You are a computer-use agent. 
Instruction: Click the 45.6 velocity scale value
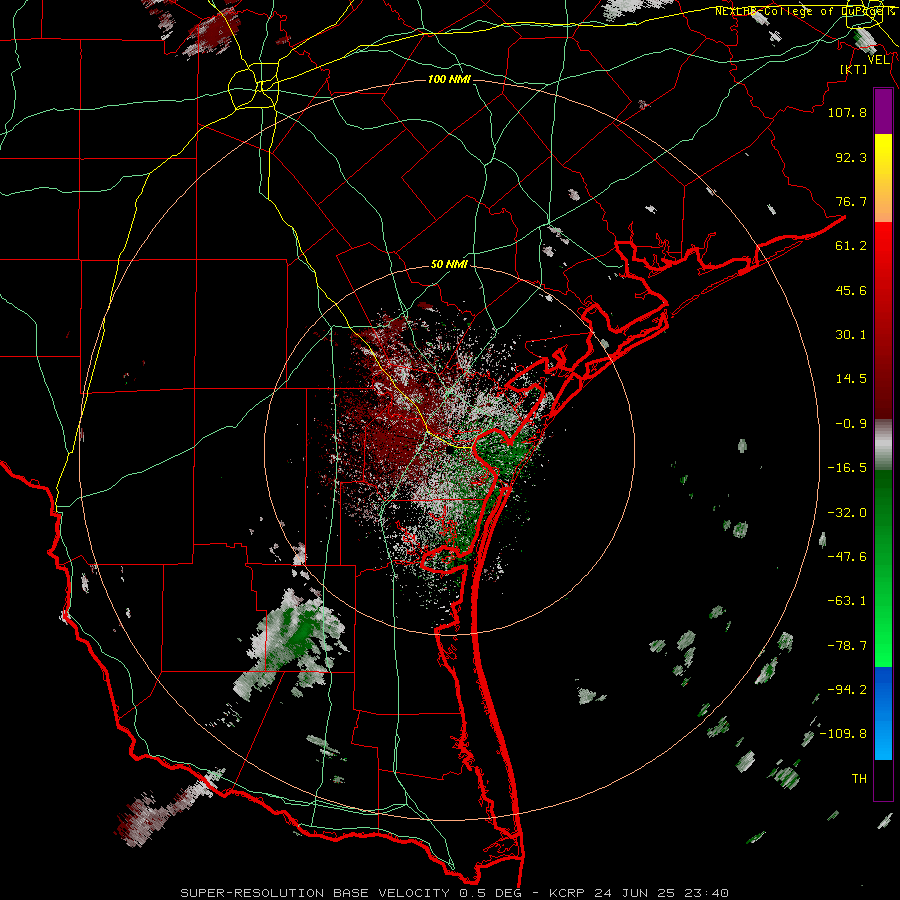pos(851,290)
